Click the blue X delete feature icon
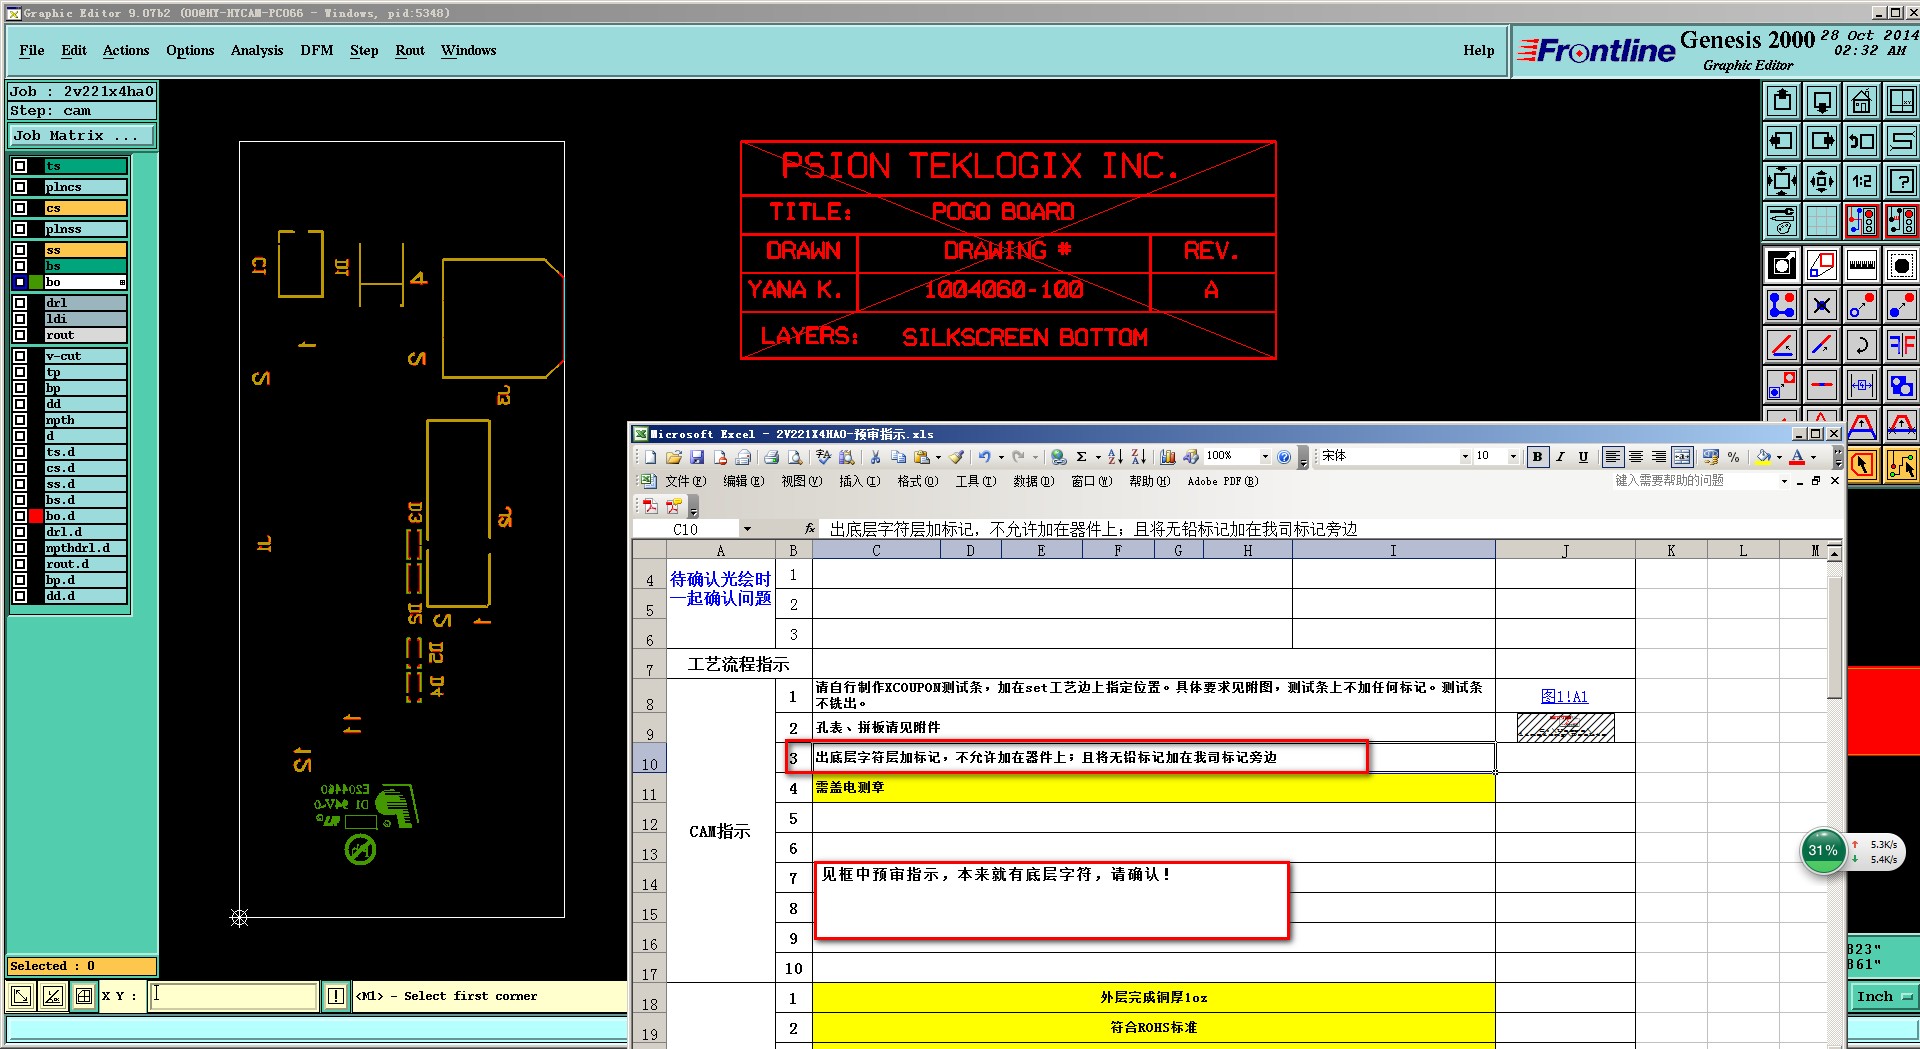The image size is (1920, 1049). click(1822, 305)
